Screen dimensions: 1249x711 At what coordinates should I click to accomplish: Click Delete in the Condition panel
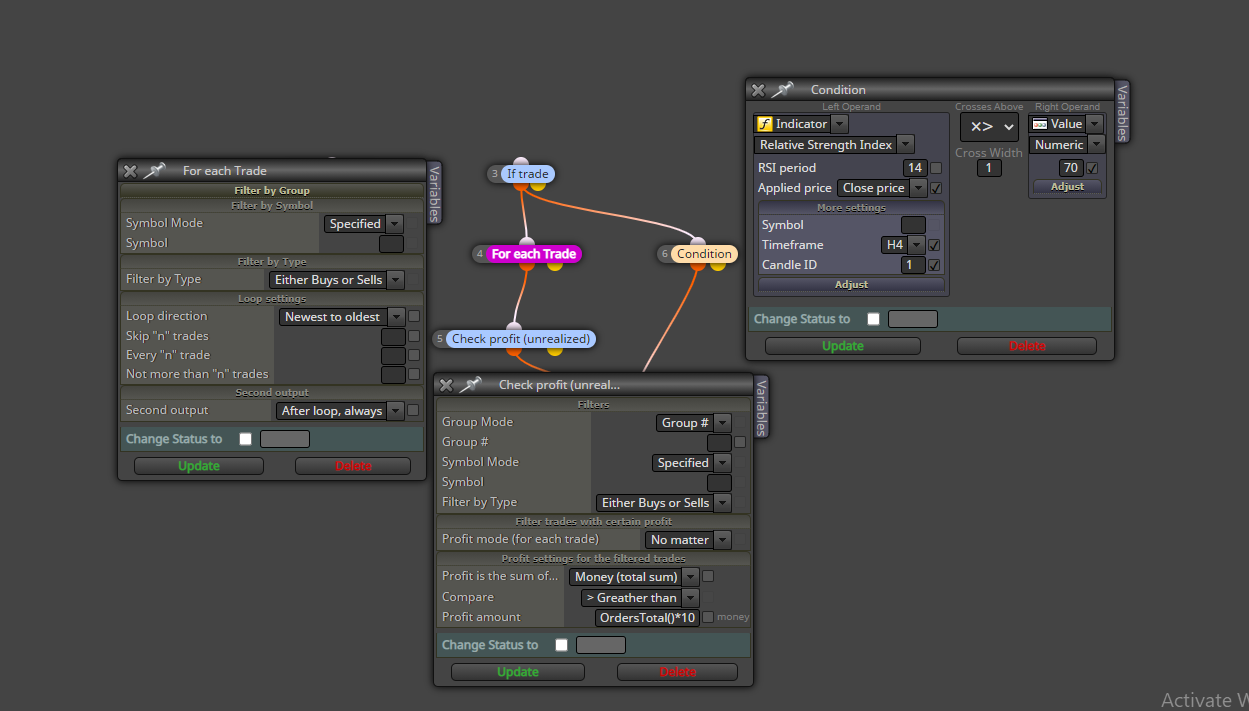point(1027,346)
